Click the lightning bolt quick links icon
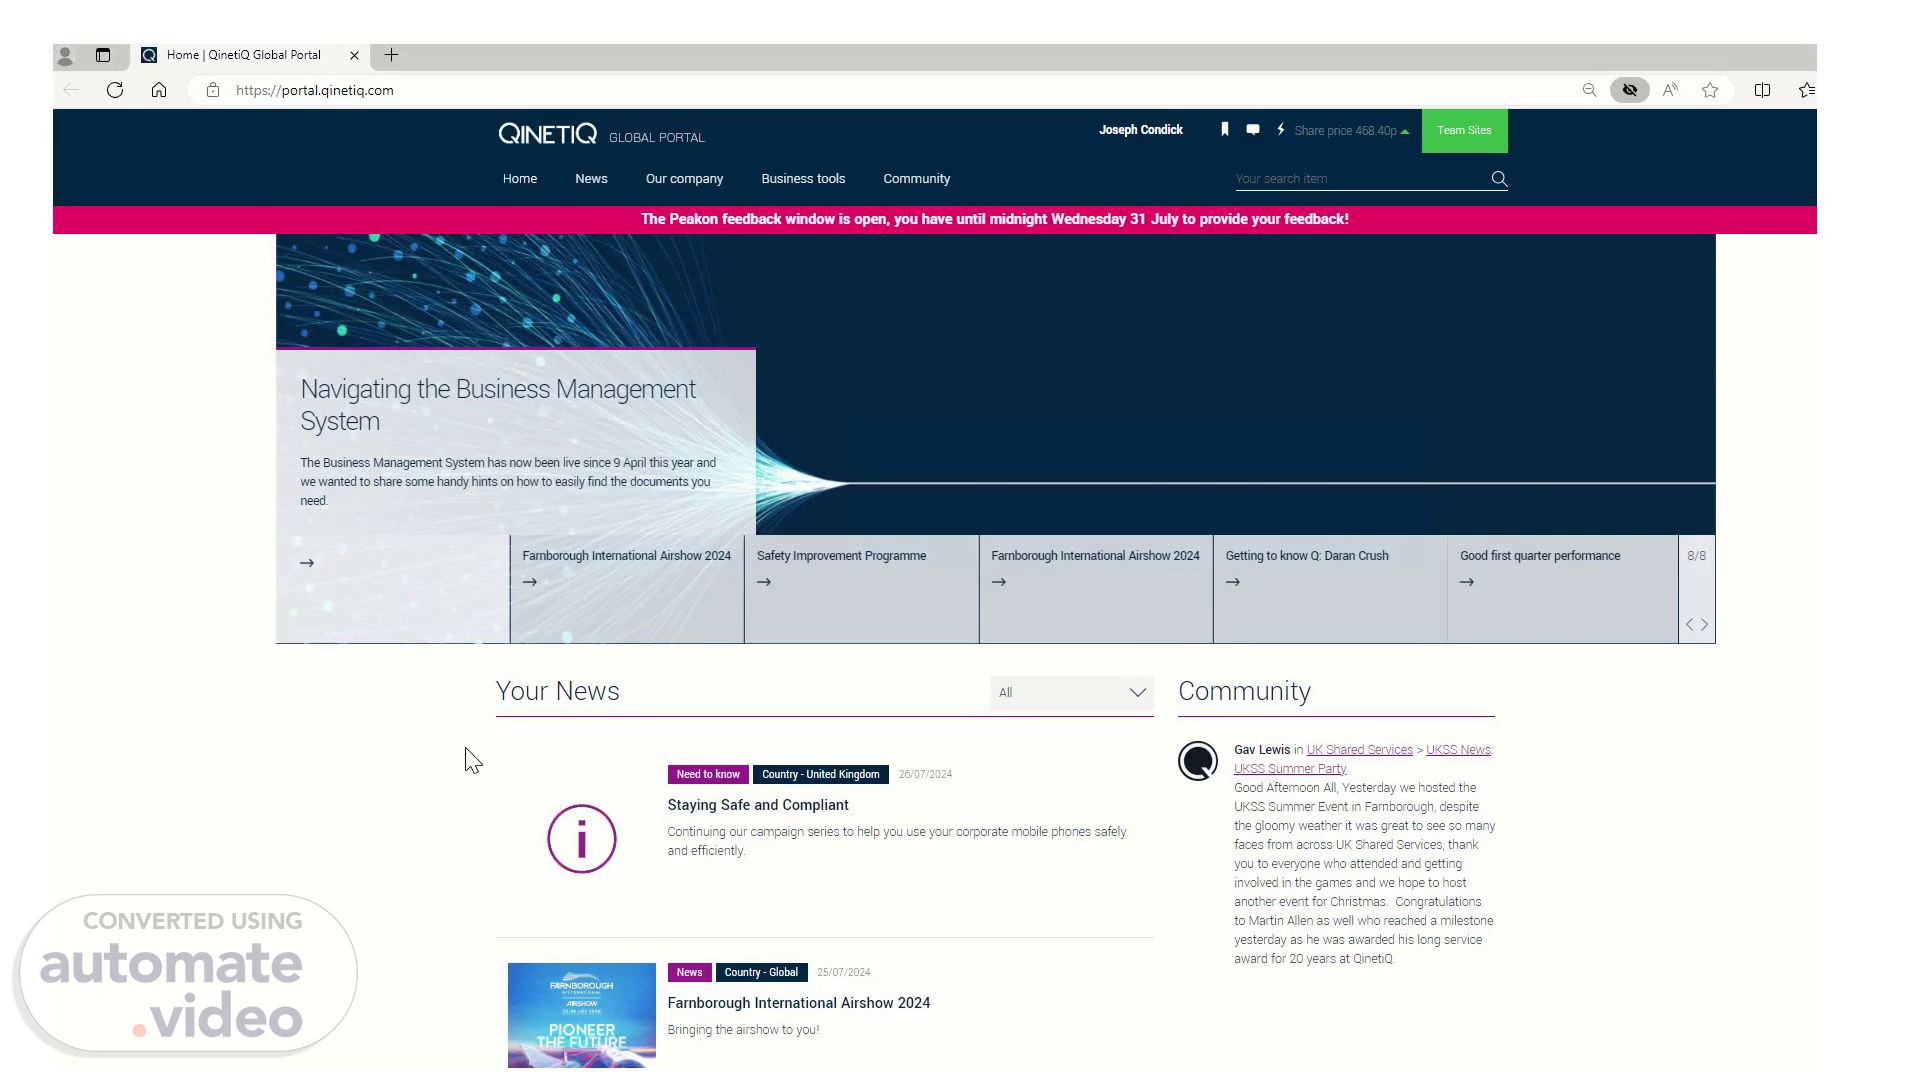This screenshot has height=1080, width=1920. click(1281, 129)
